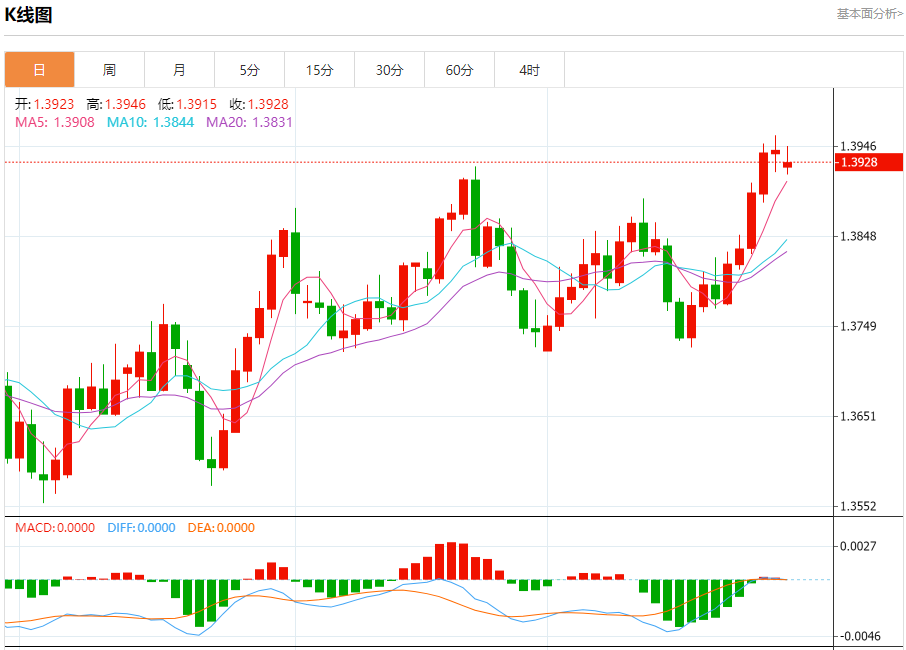Open the 基本面分析 link
The width and height of the screenshot is (906, 650).
pos(870,13)
